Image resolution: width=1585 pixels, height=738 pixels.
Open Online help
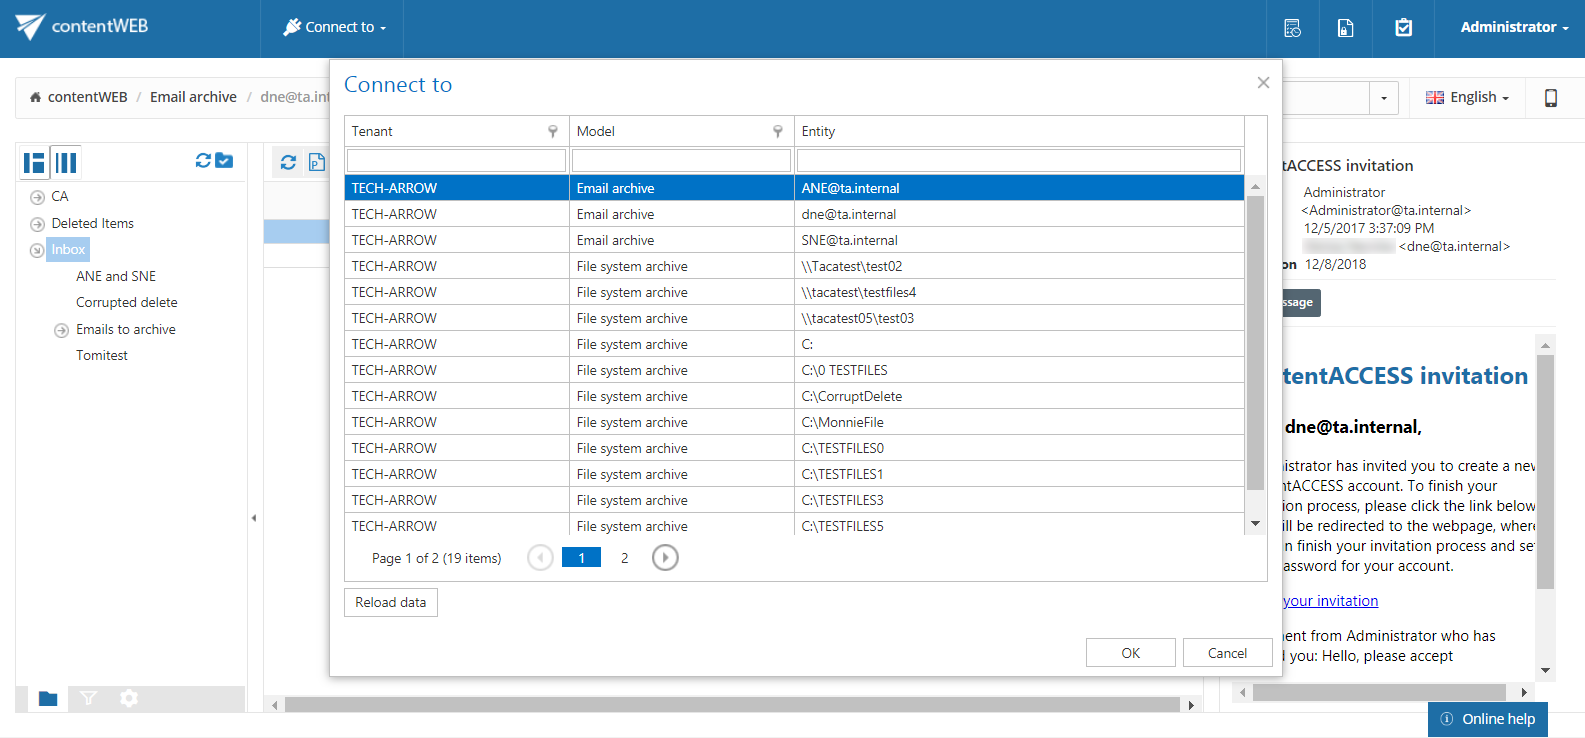click(1488, 719)
